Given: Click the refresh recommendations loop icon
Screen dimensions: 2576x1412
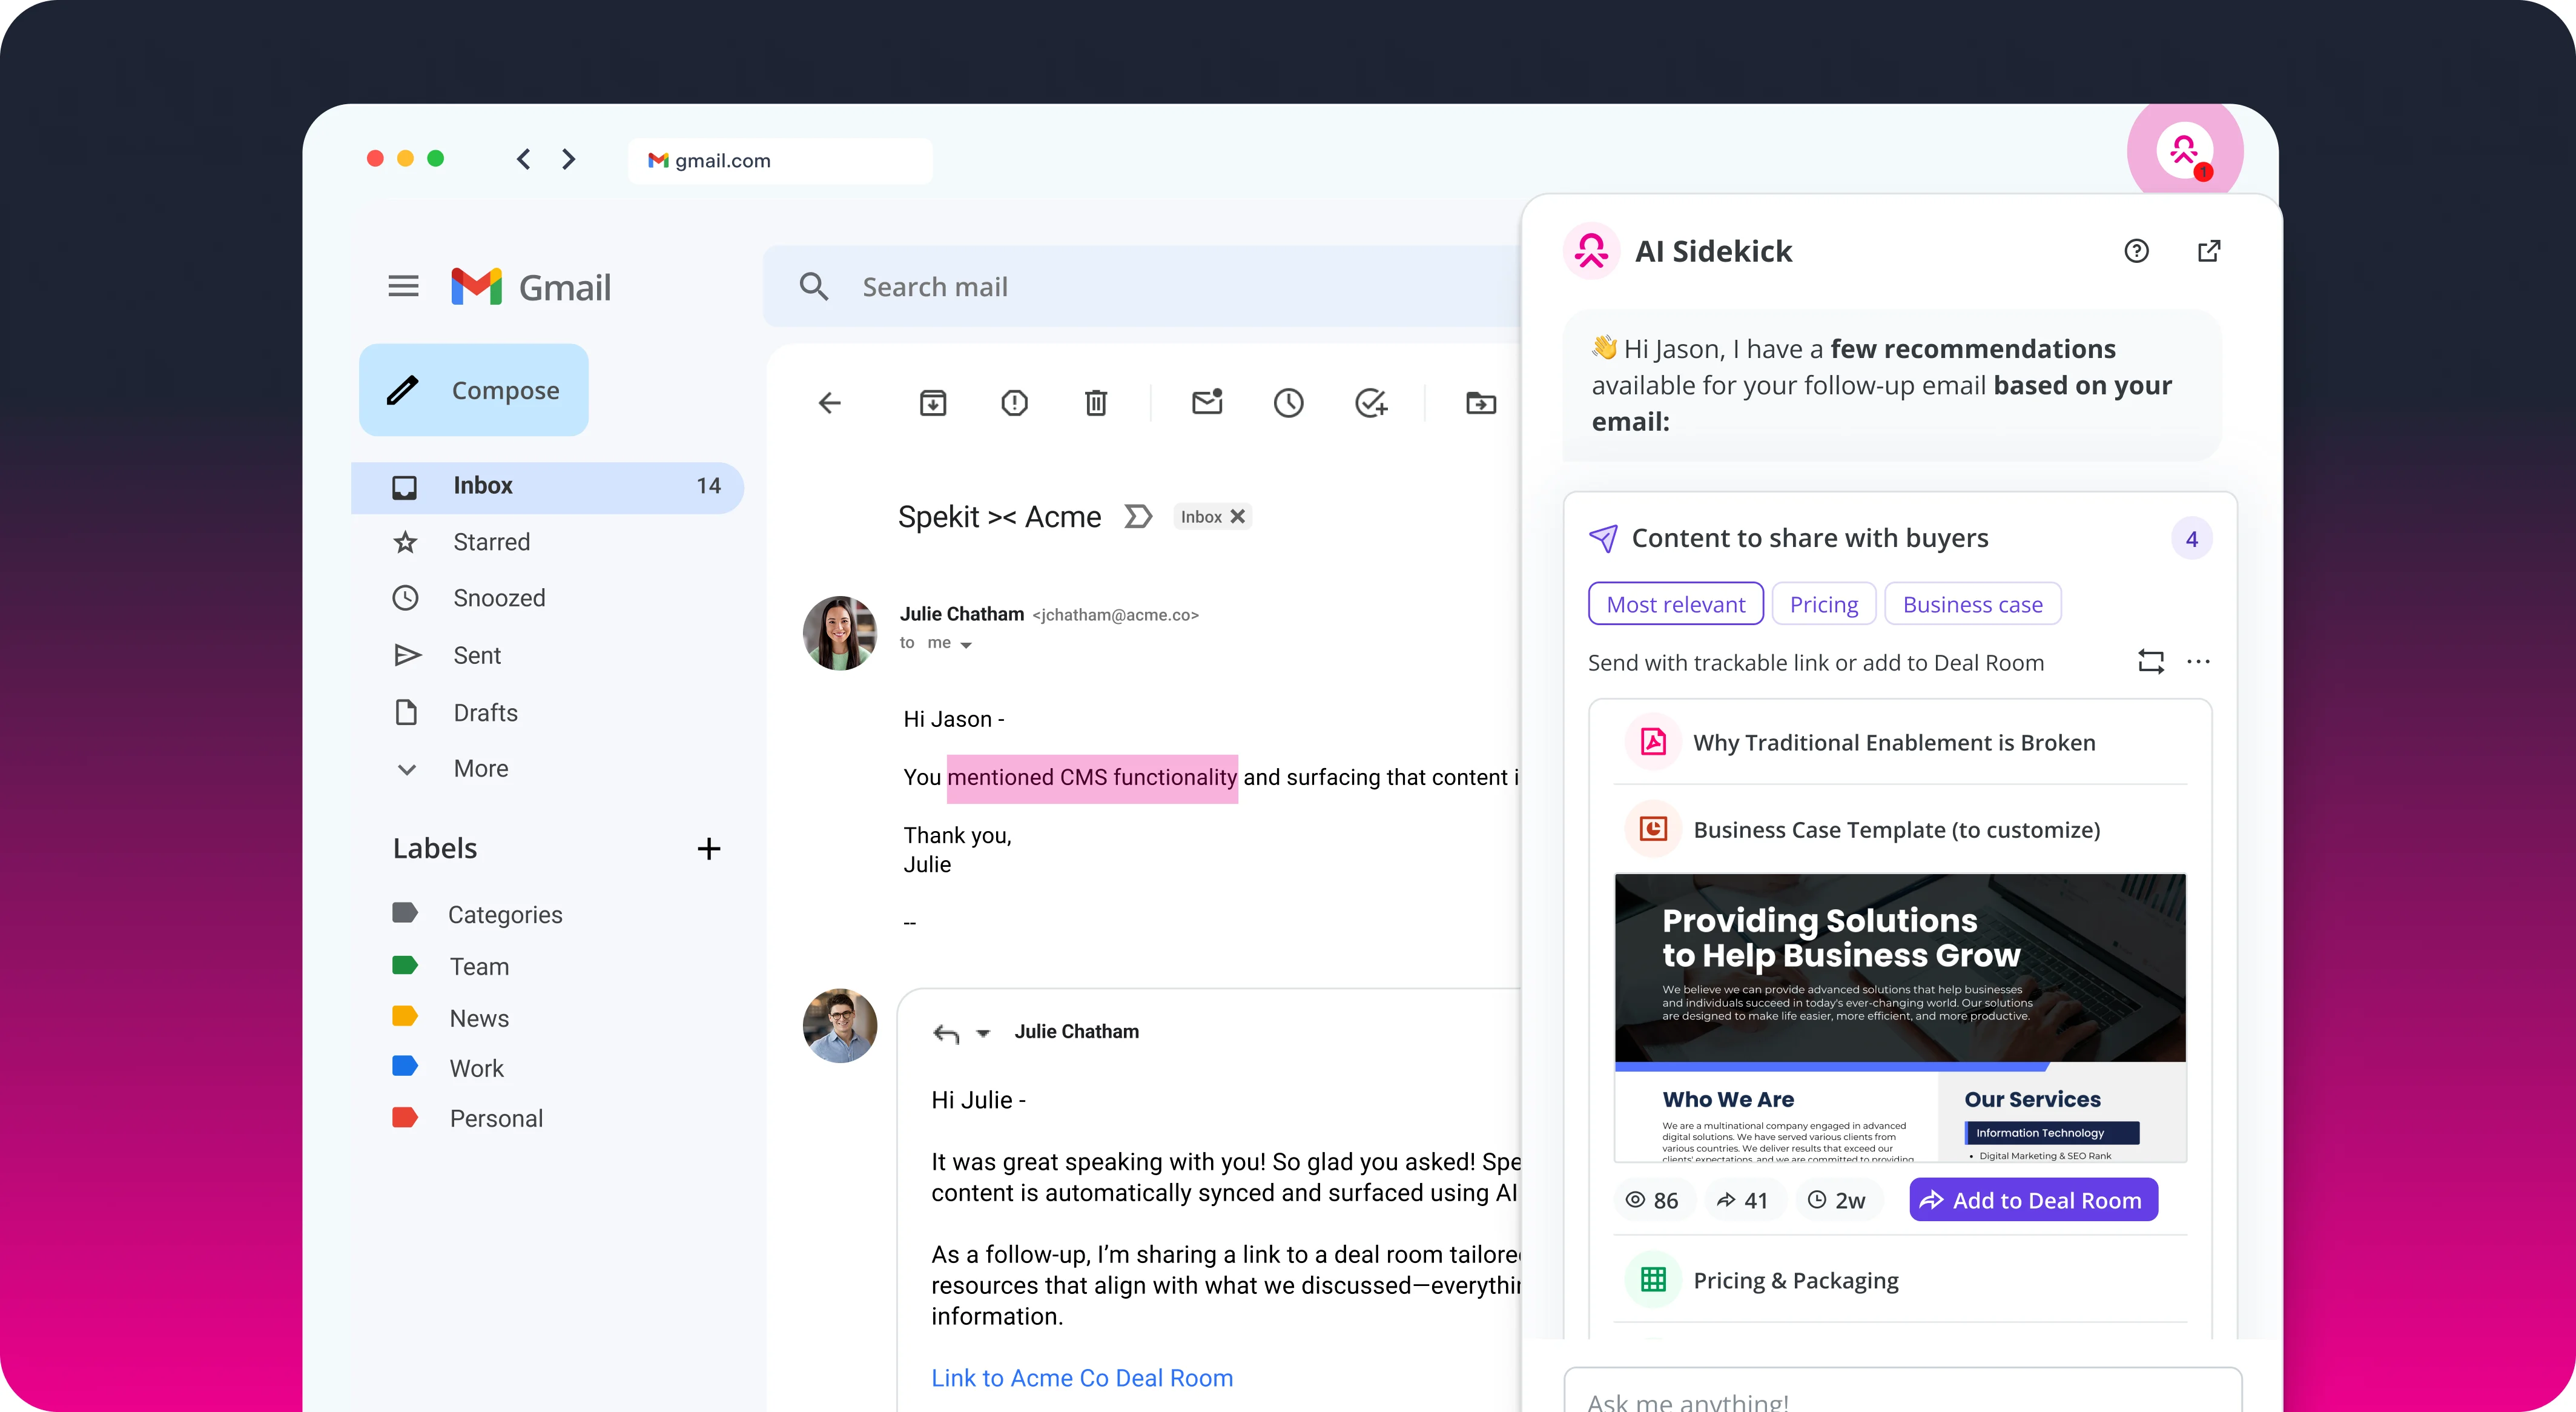Looking at the screenshot, I should point(2151,661).
